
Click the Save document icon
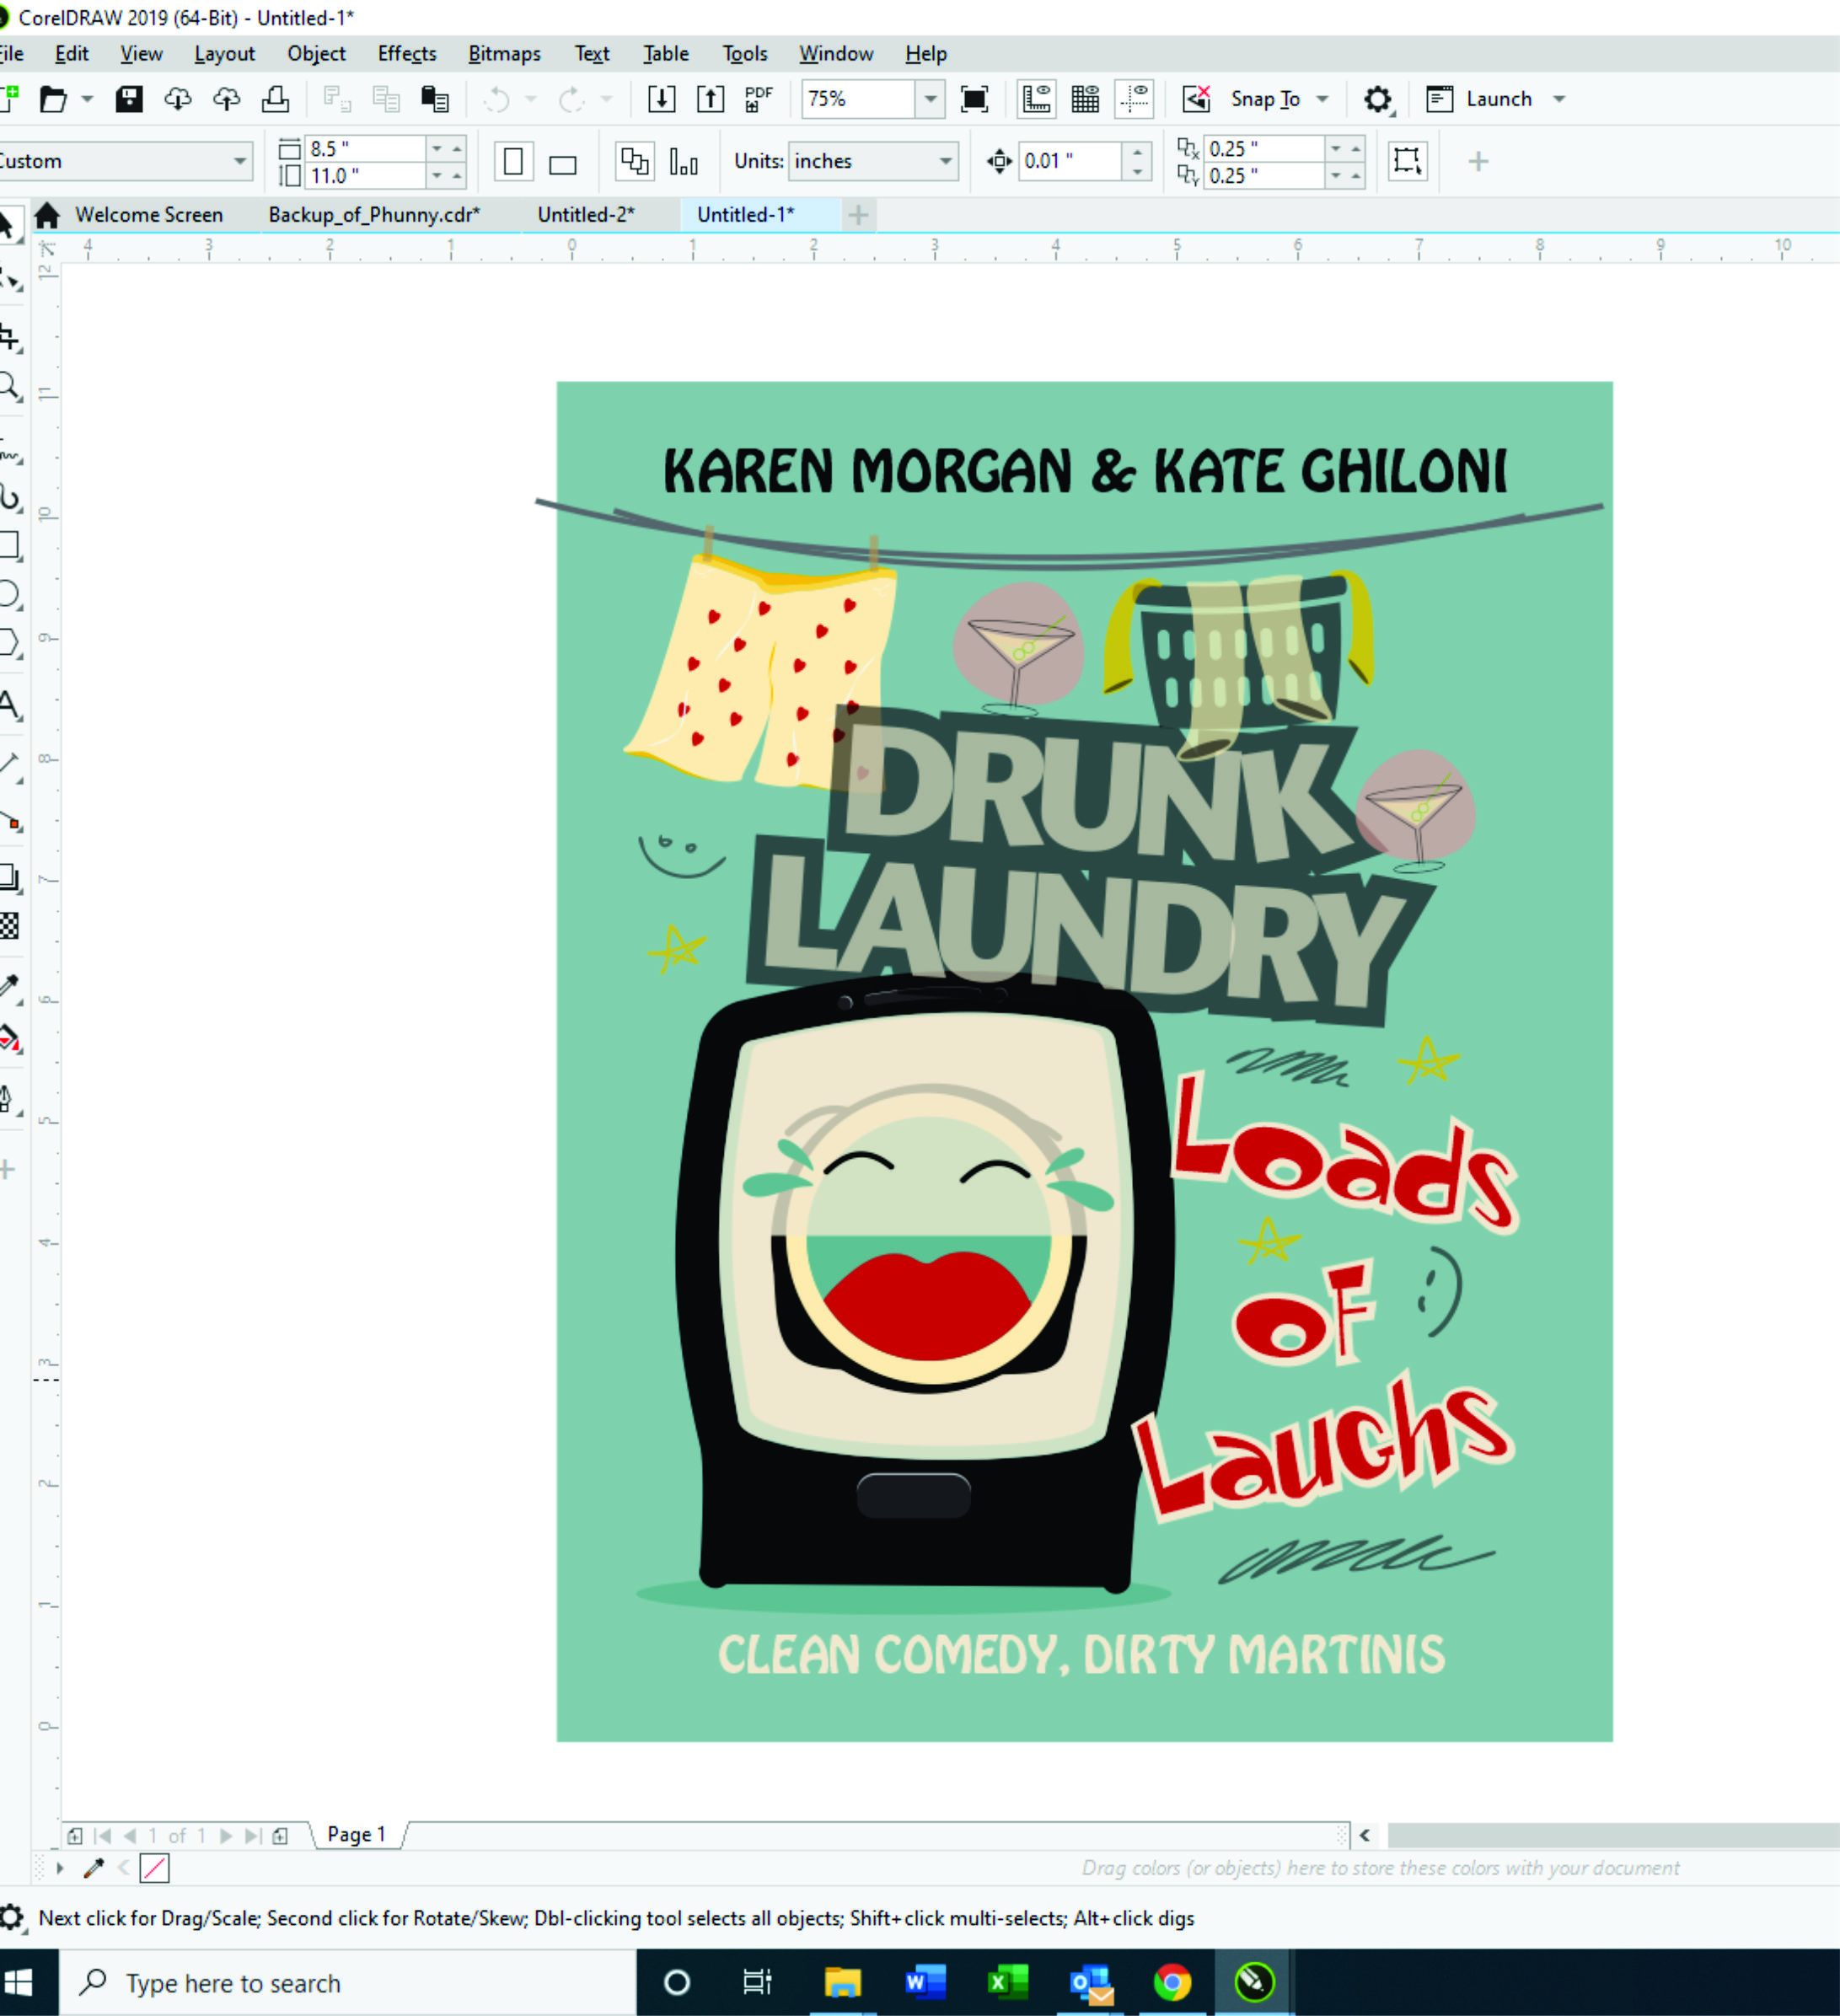pyautogui.click(x=129, y=99)
